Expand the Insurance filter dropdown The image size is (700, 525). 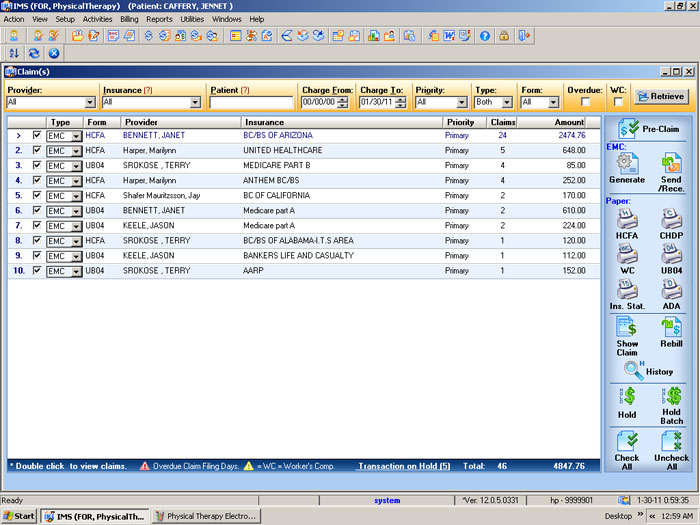pos(194,102)
